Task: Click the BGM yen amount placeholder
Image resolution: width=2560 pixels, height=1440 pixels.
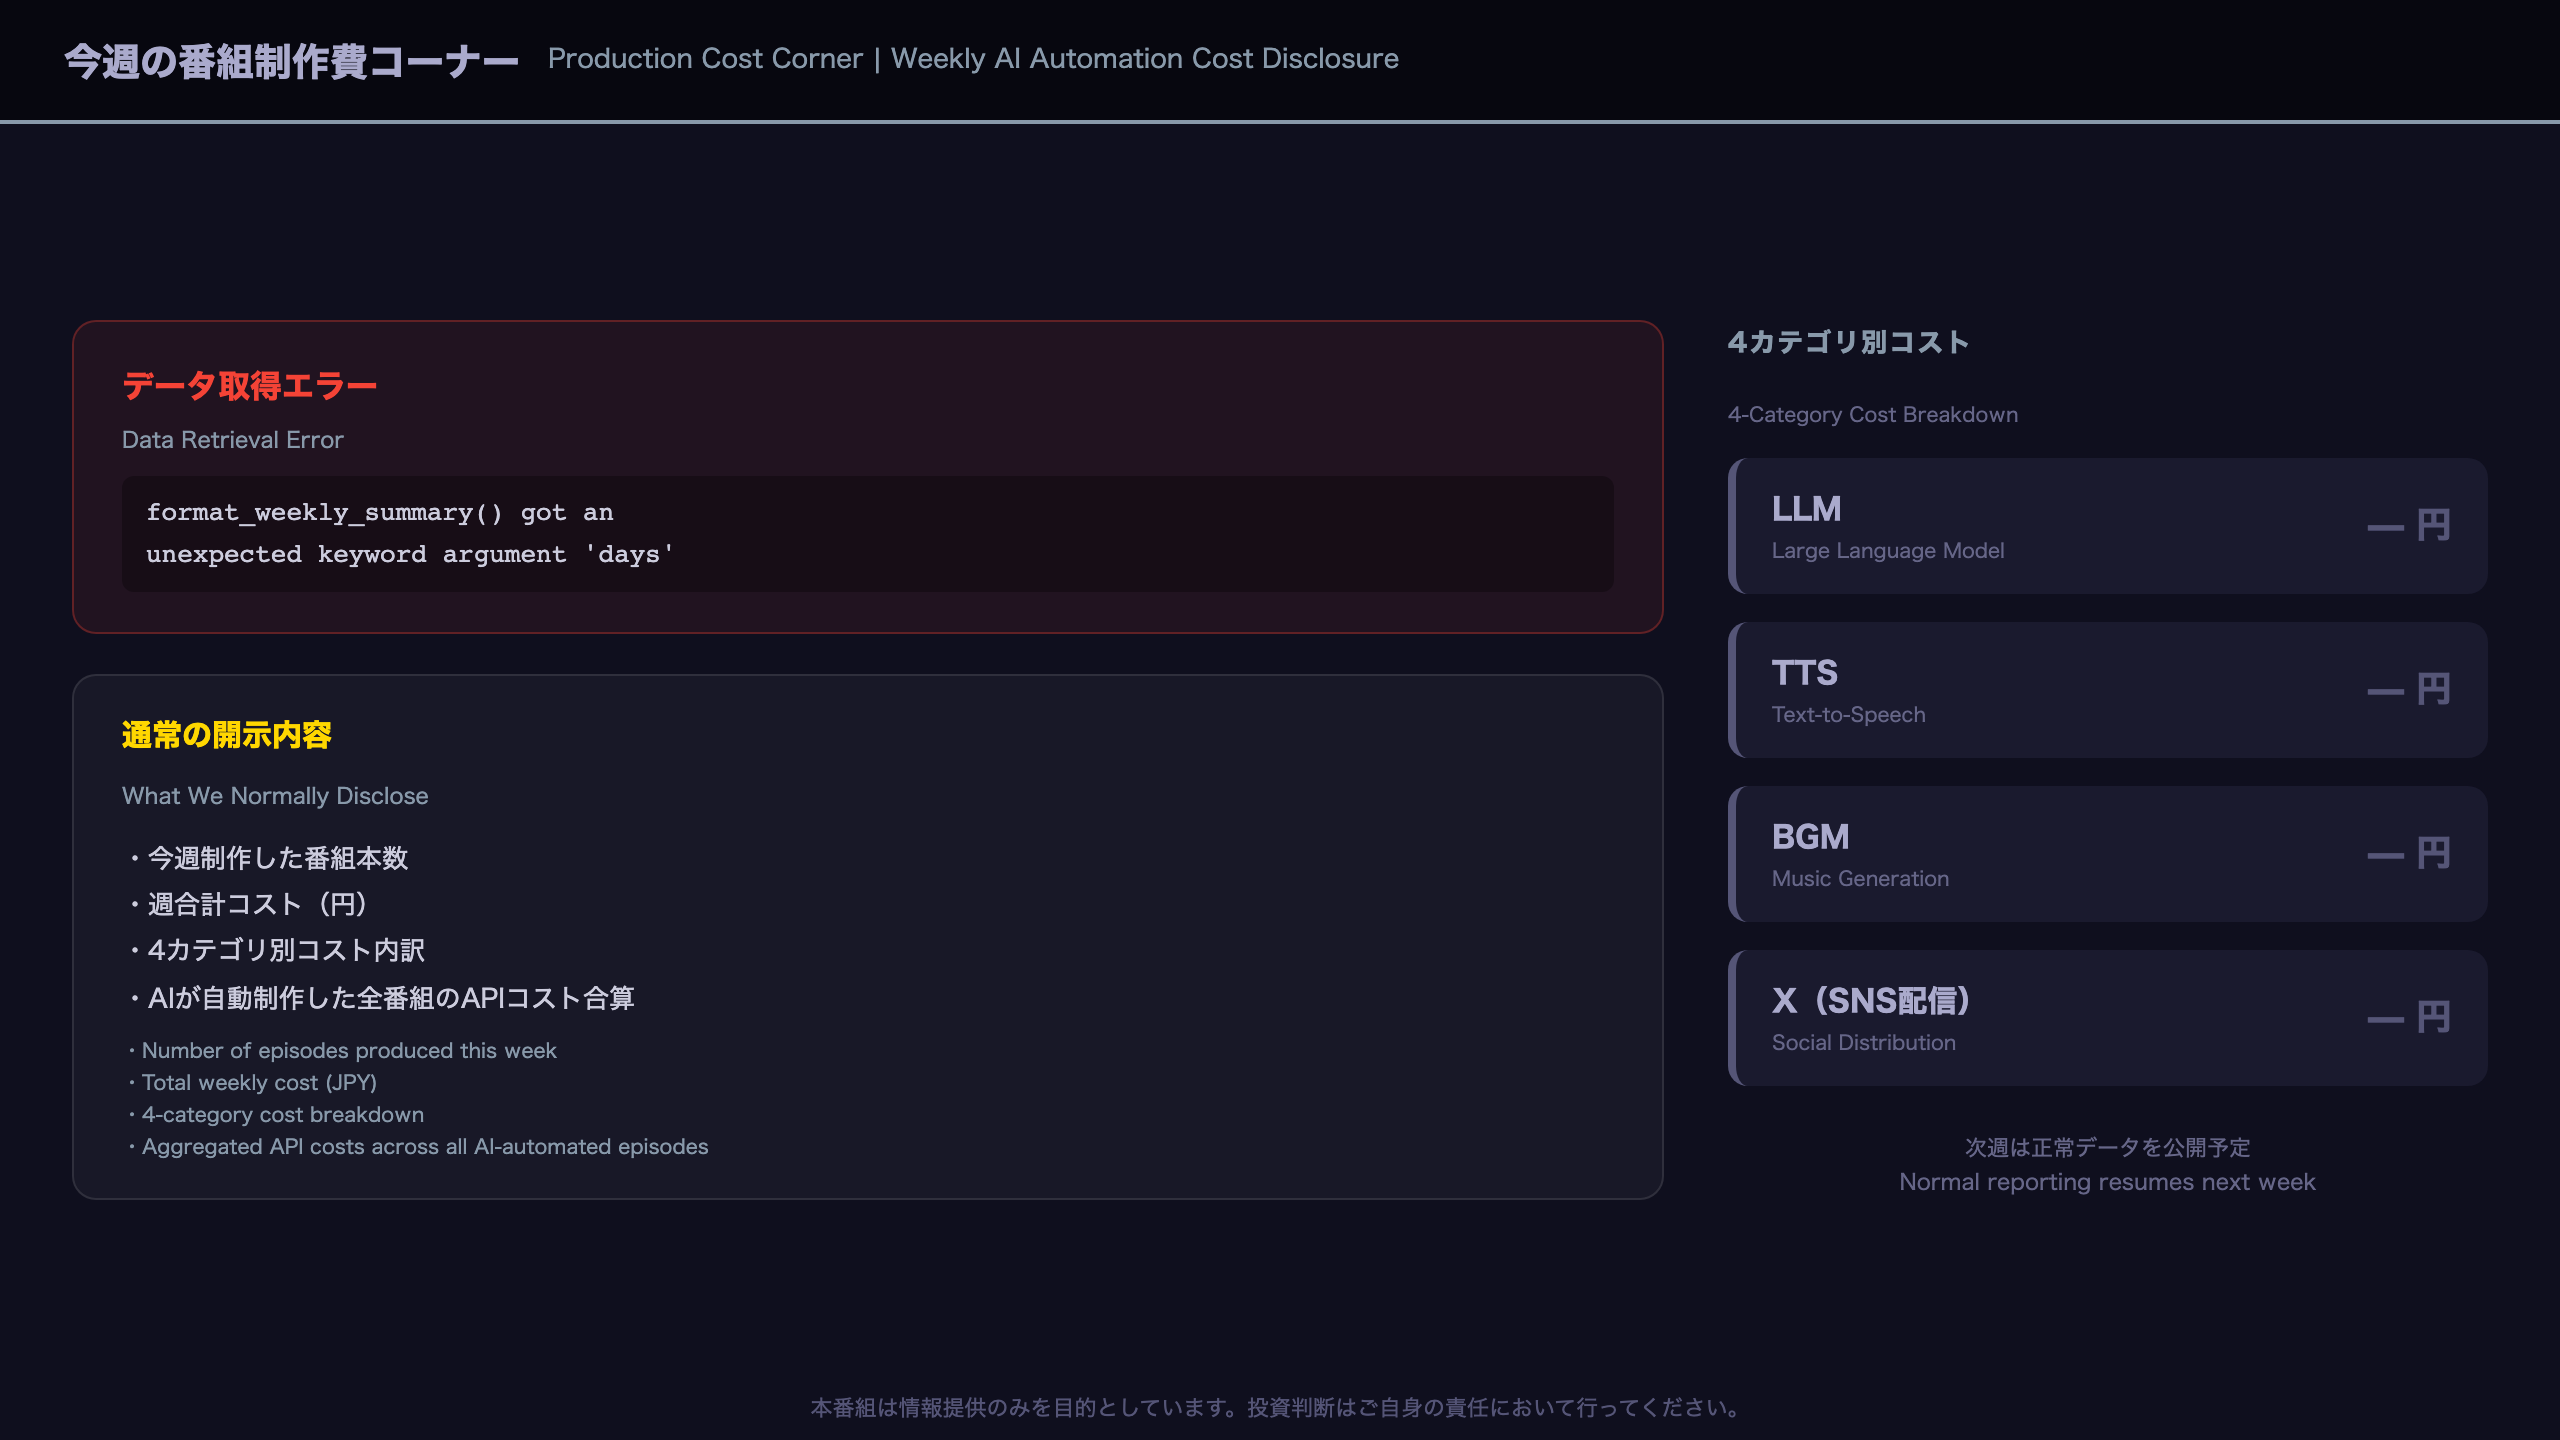Action: (x=2408, y=854)
